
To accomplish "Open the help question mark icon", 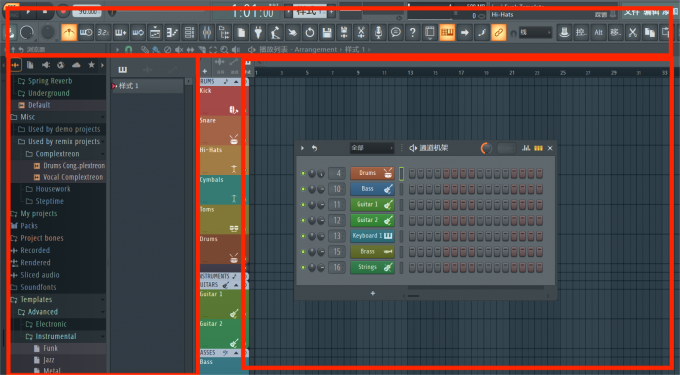I will (412, 33).
